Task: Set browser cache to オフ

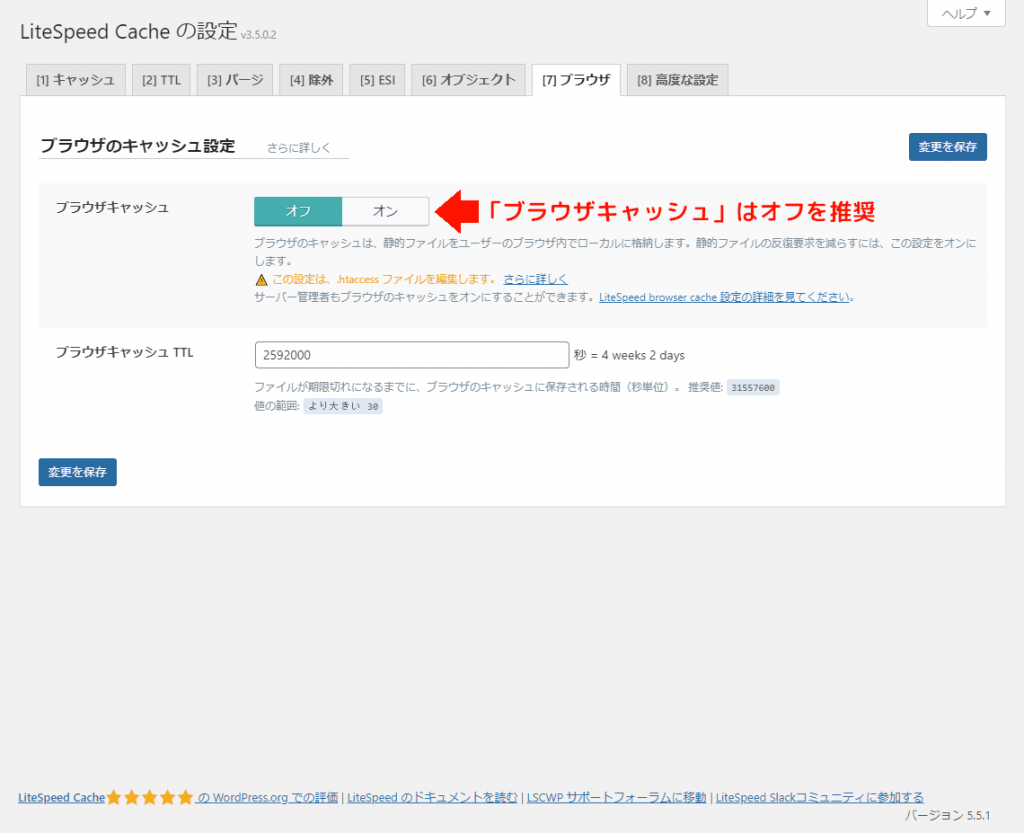Action: [298, 211]
